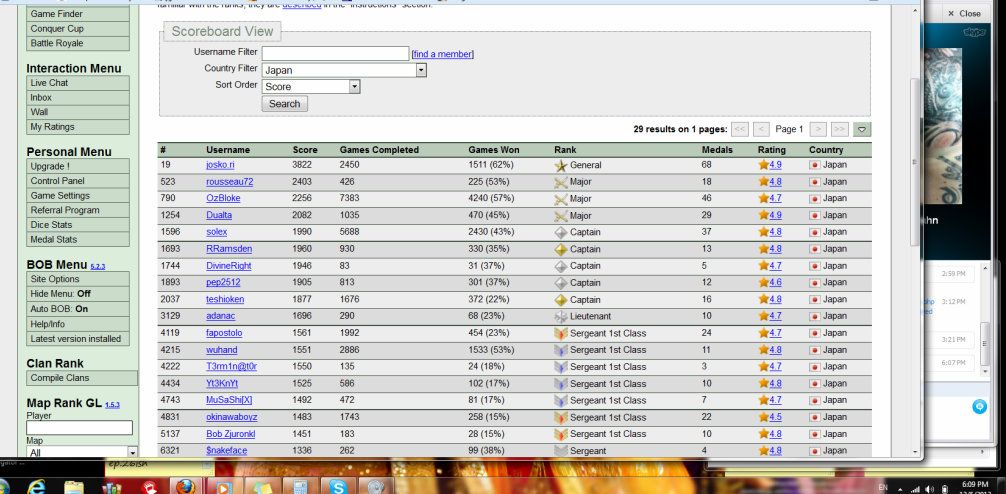Click the Lieutenant rank icon in adanac row
The image size is (1006, 494).
click(x=561, y=316)
